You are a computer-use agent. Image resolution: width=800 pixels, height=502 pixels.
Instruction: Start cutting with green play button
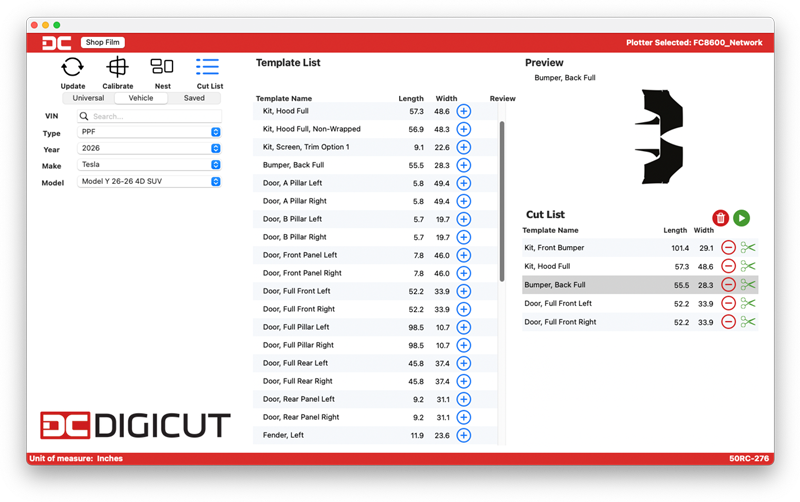741,218
